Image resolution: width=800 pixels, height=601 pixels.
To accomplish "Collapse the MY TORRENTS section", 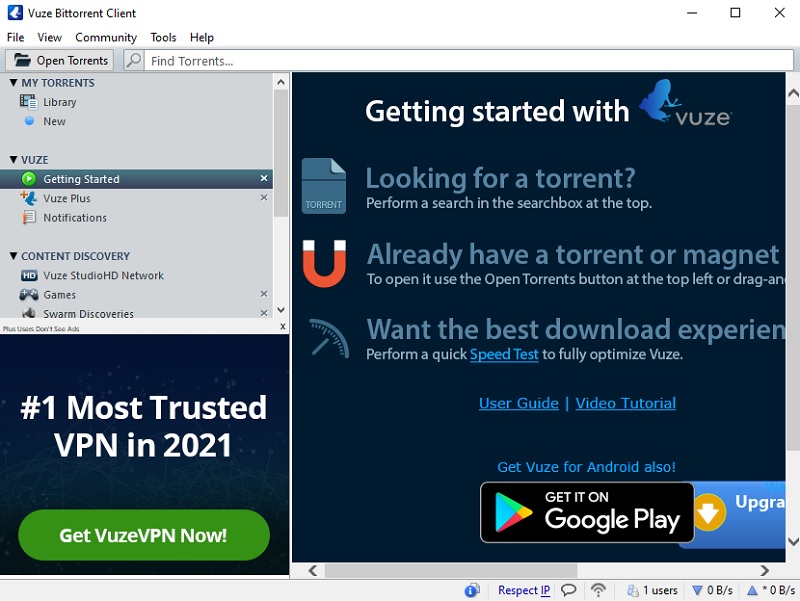I will pyautogui.click(x=13, y=83).
